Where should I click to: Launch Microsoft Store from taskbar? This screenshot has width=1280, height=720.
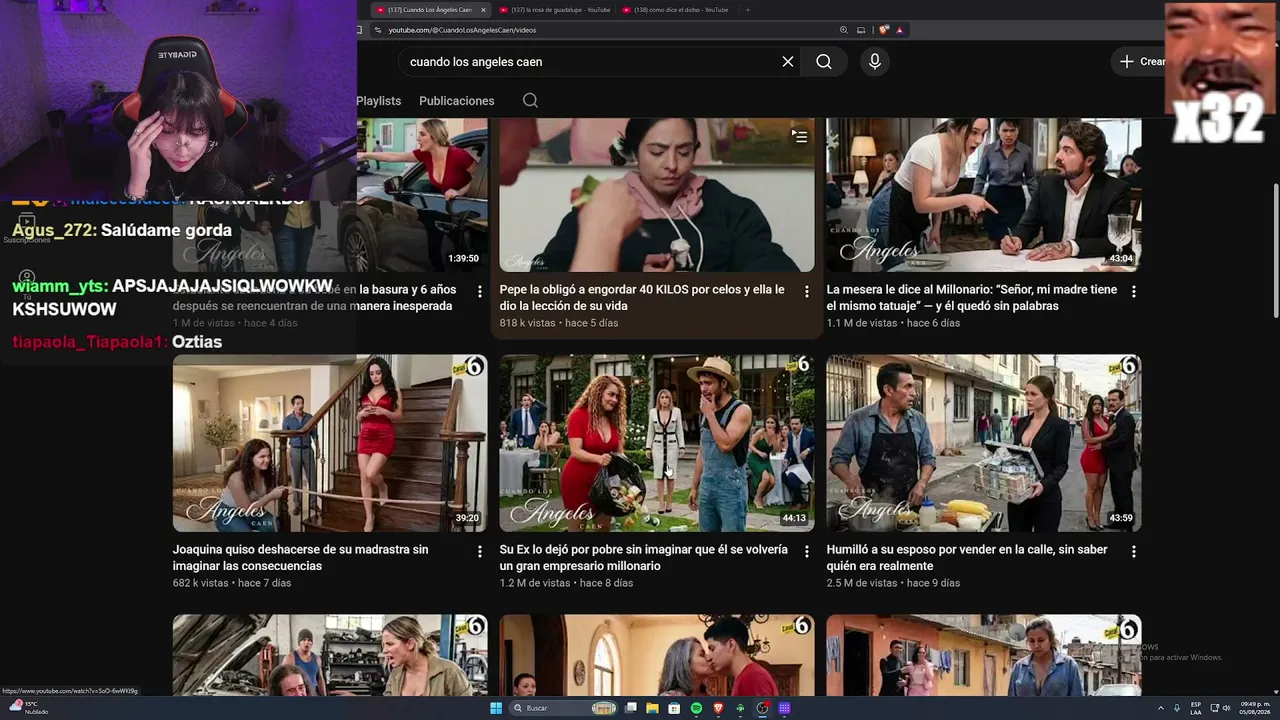point(674,708)
